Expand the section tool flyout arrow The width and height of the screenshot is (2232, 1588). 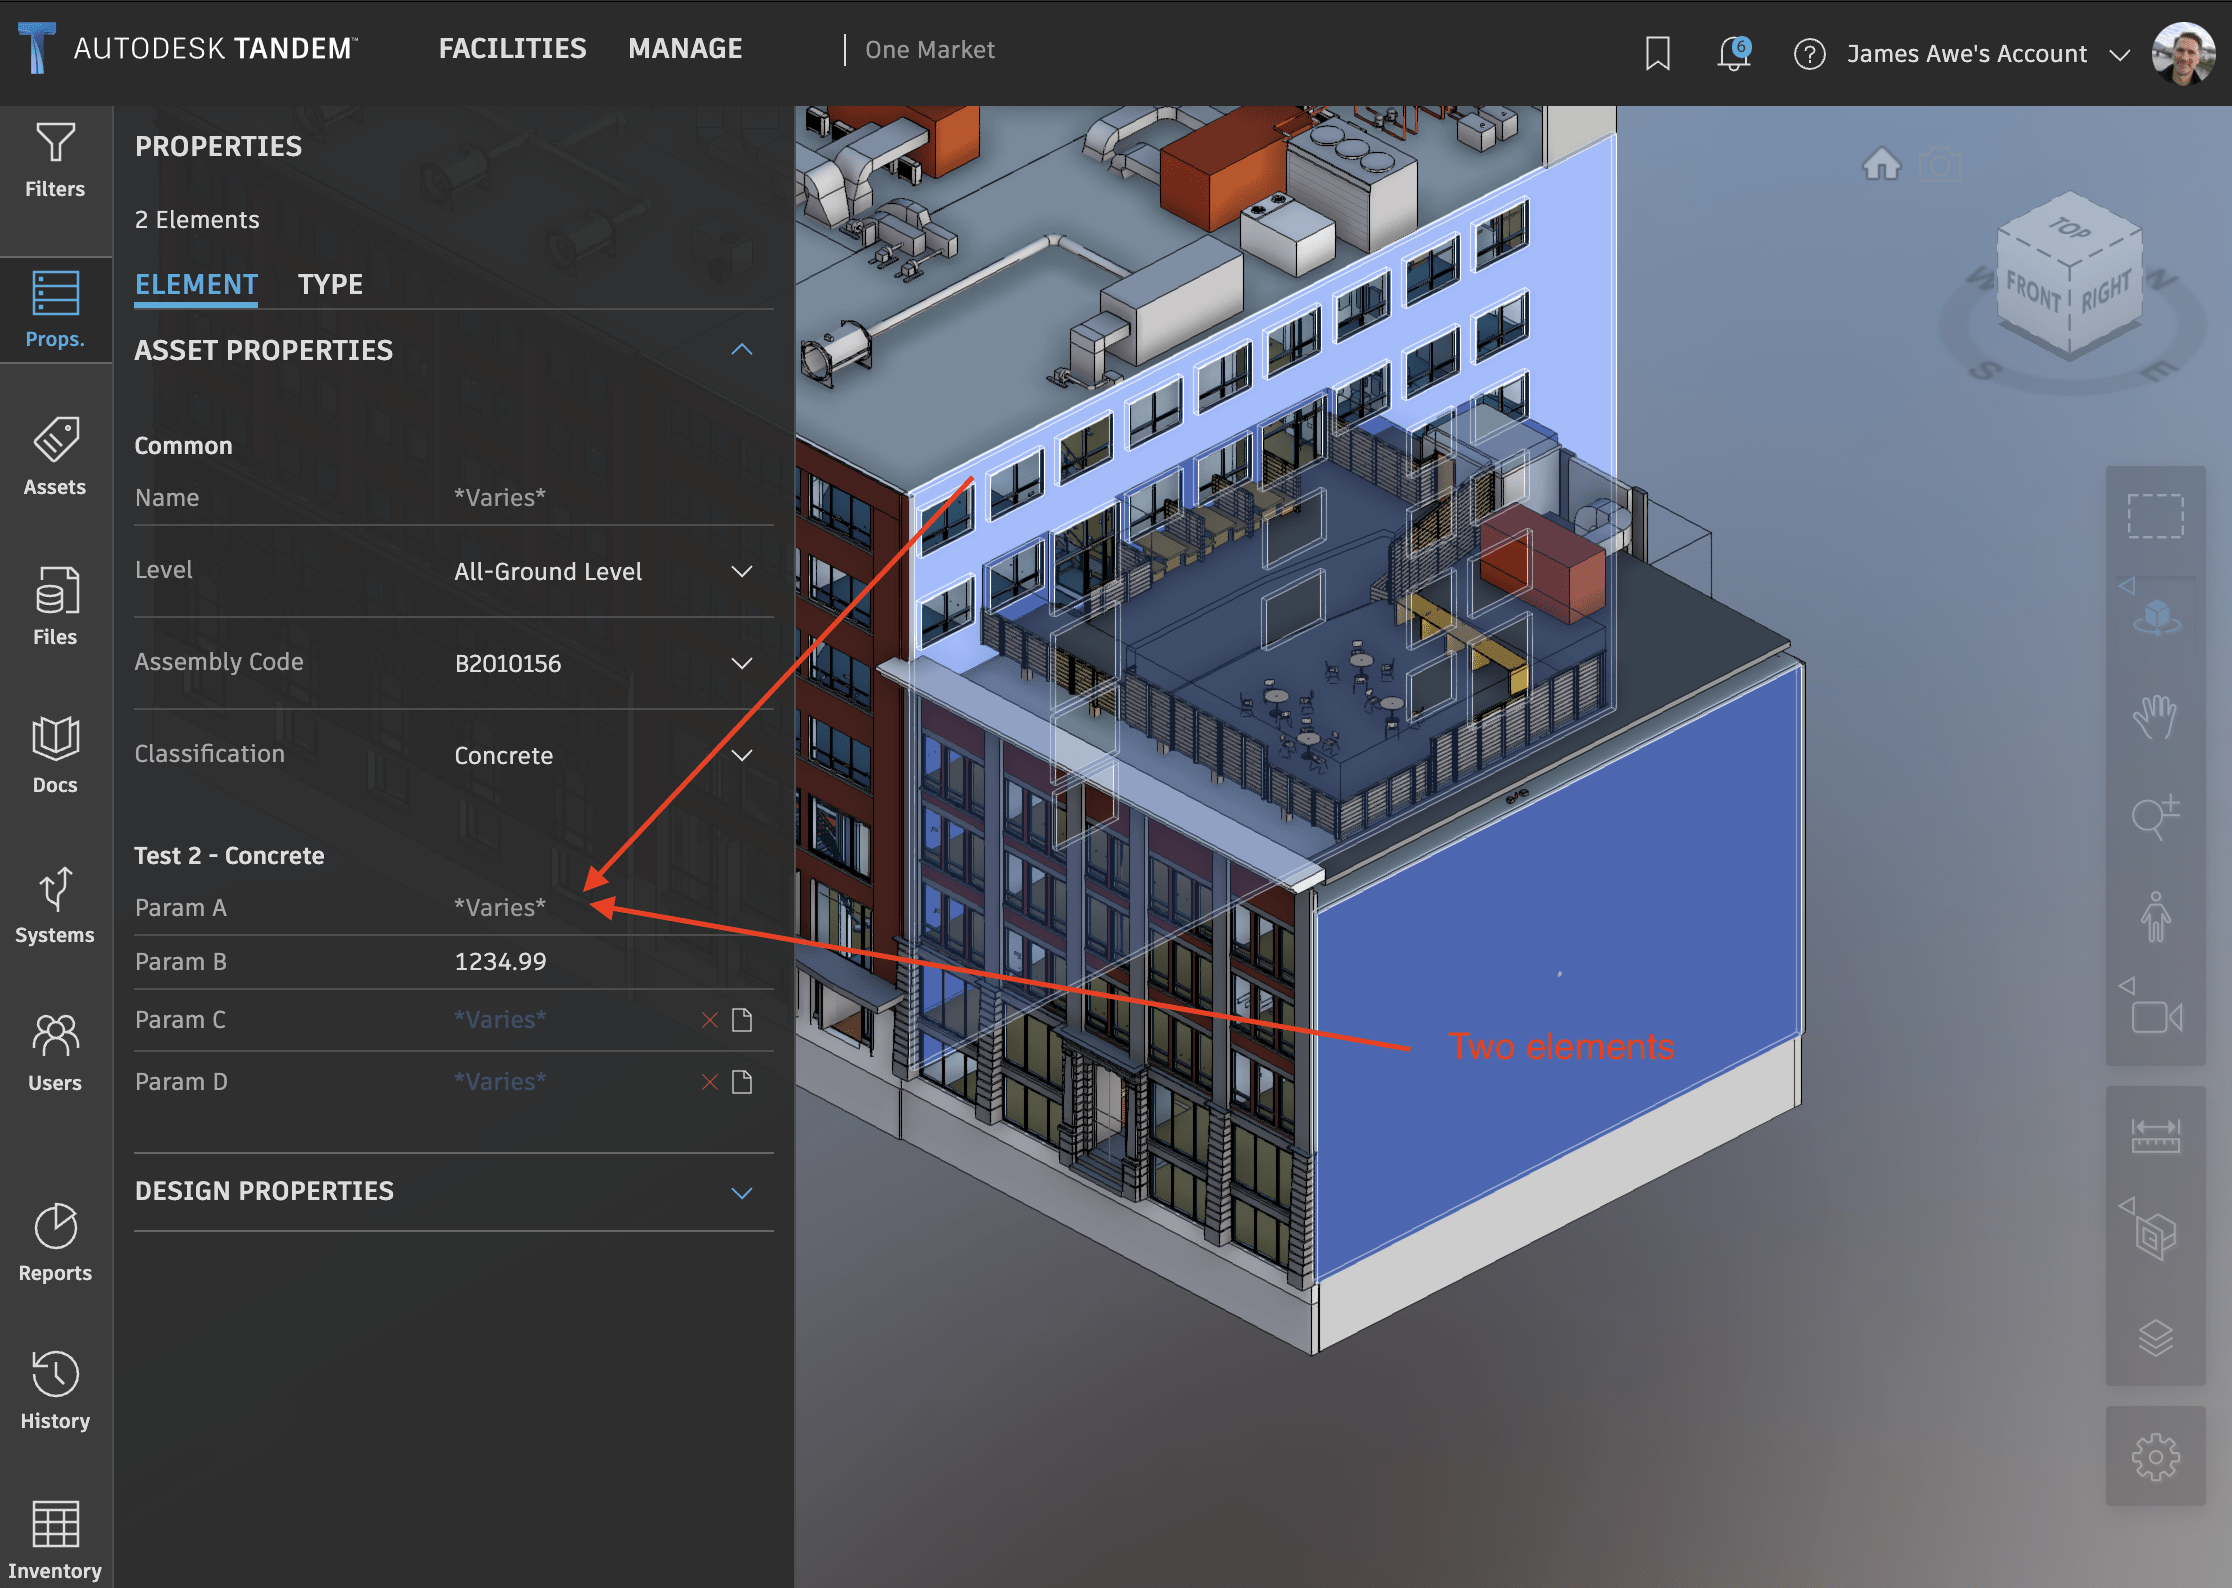point(2127,1205)
